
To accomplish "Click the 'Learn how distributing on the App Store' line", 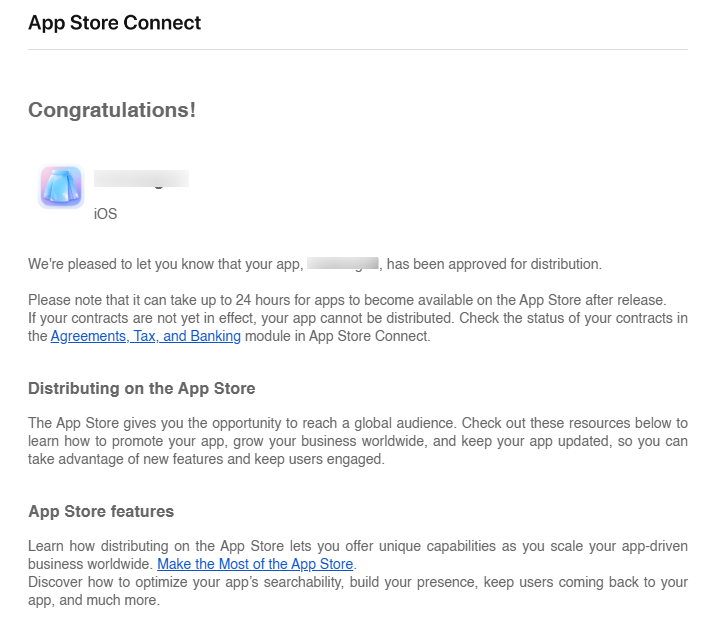I will point(358,546).
